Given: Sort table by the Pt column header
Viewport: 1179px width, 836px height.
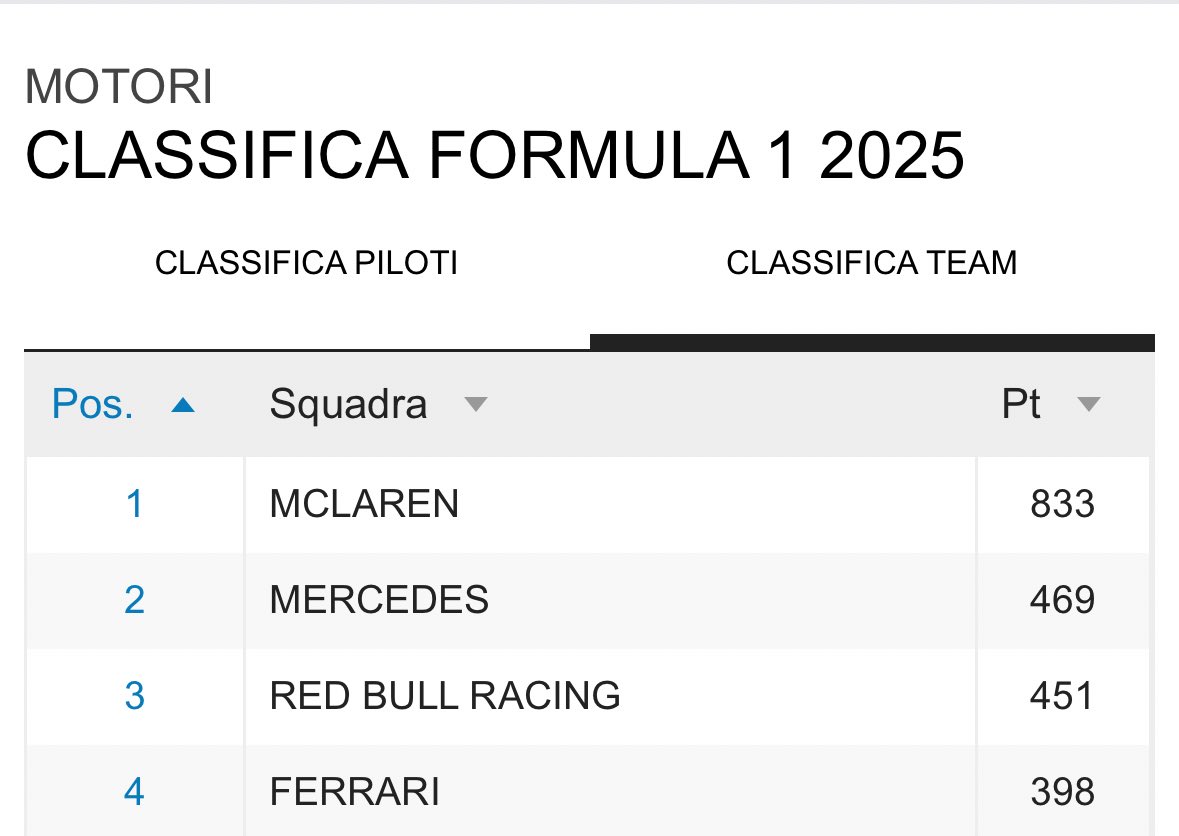Looking at the screenshot, I should (x=1021, y=404).
